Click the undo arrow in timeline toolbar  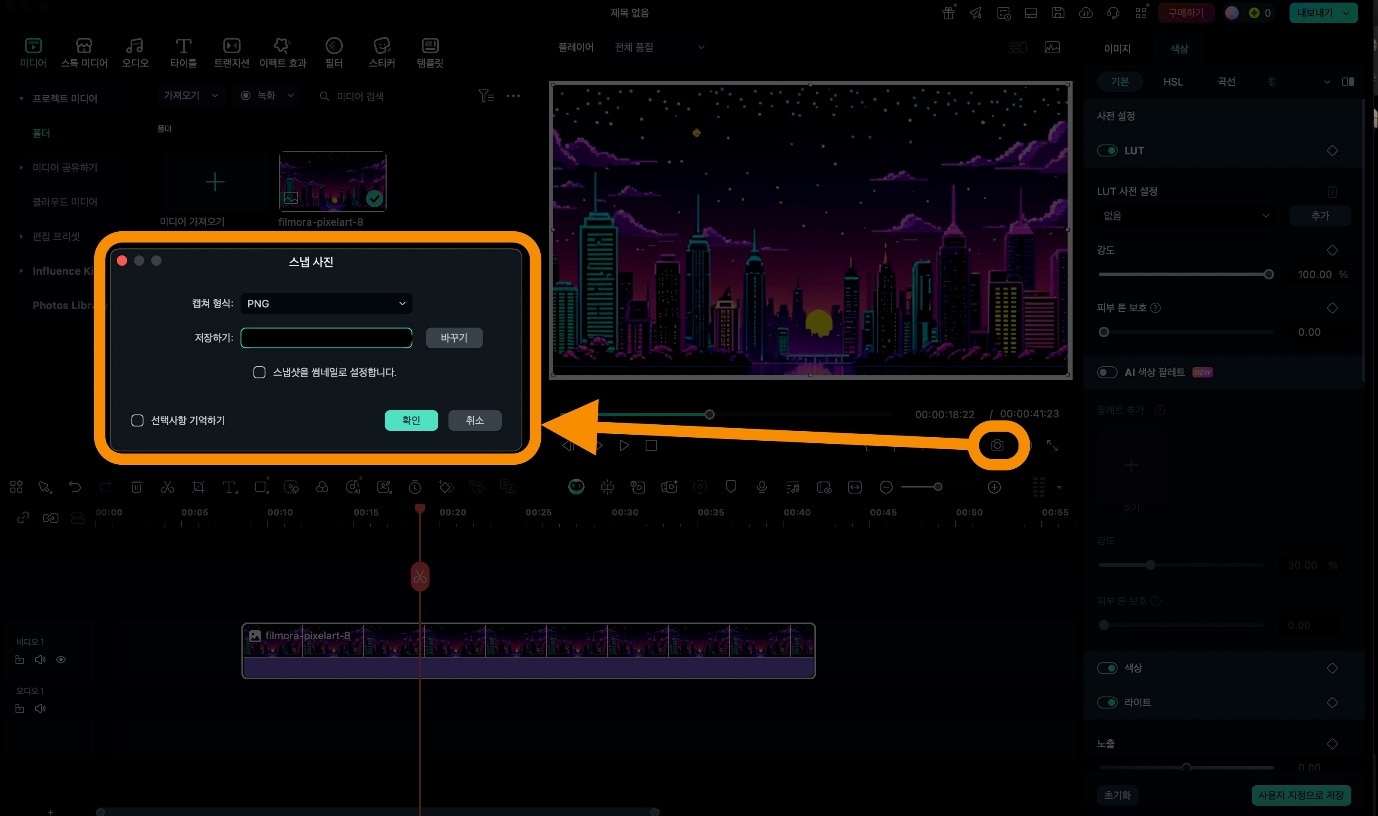tap(75, 487)
